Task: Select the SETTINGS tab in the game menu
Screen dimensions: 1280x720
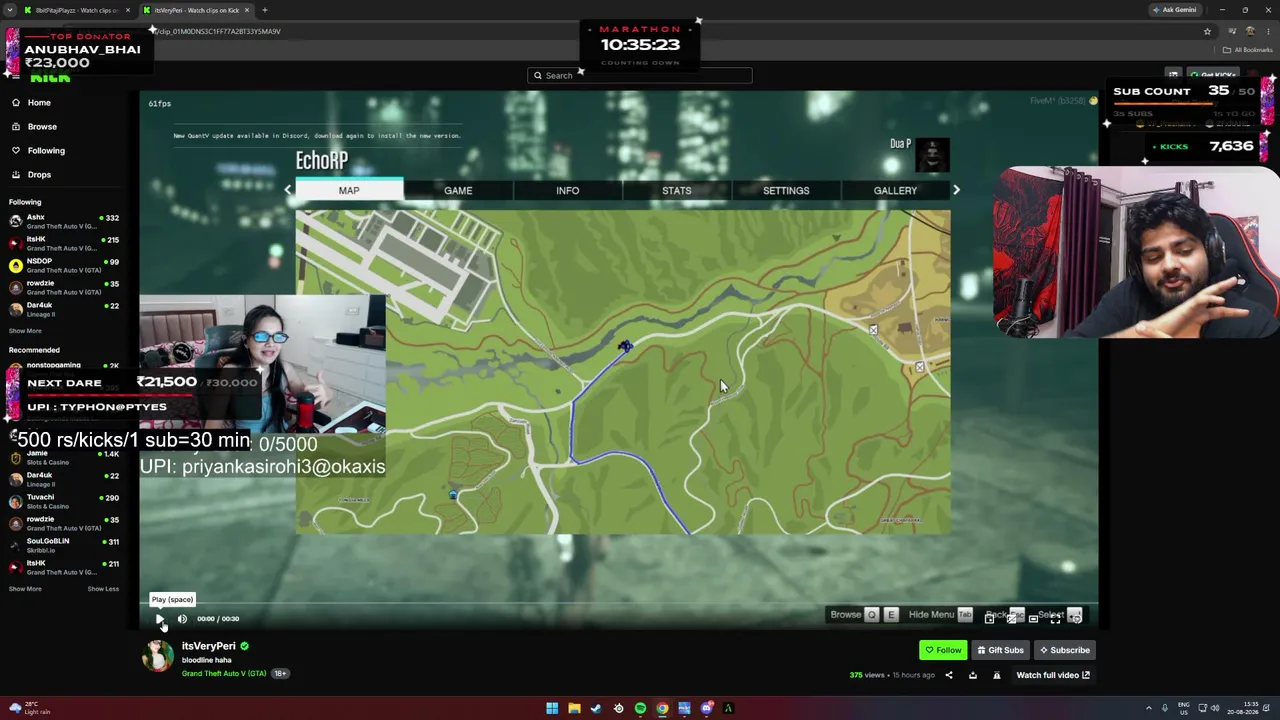Action: [x=786, y=190]
